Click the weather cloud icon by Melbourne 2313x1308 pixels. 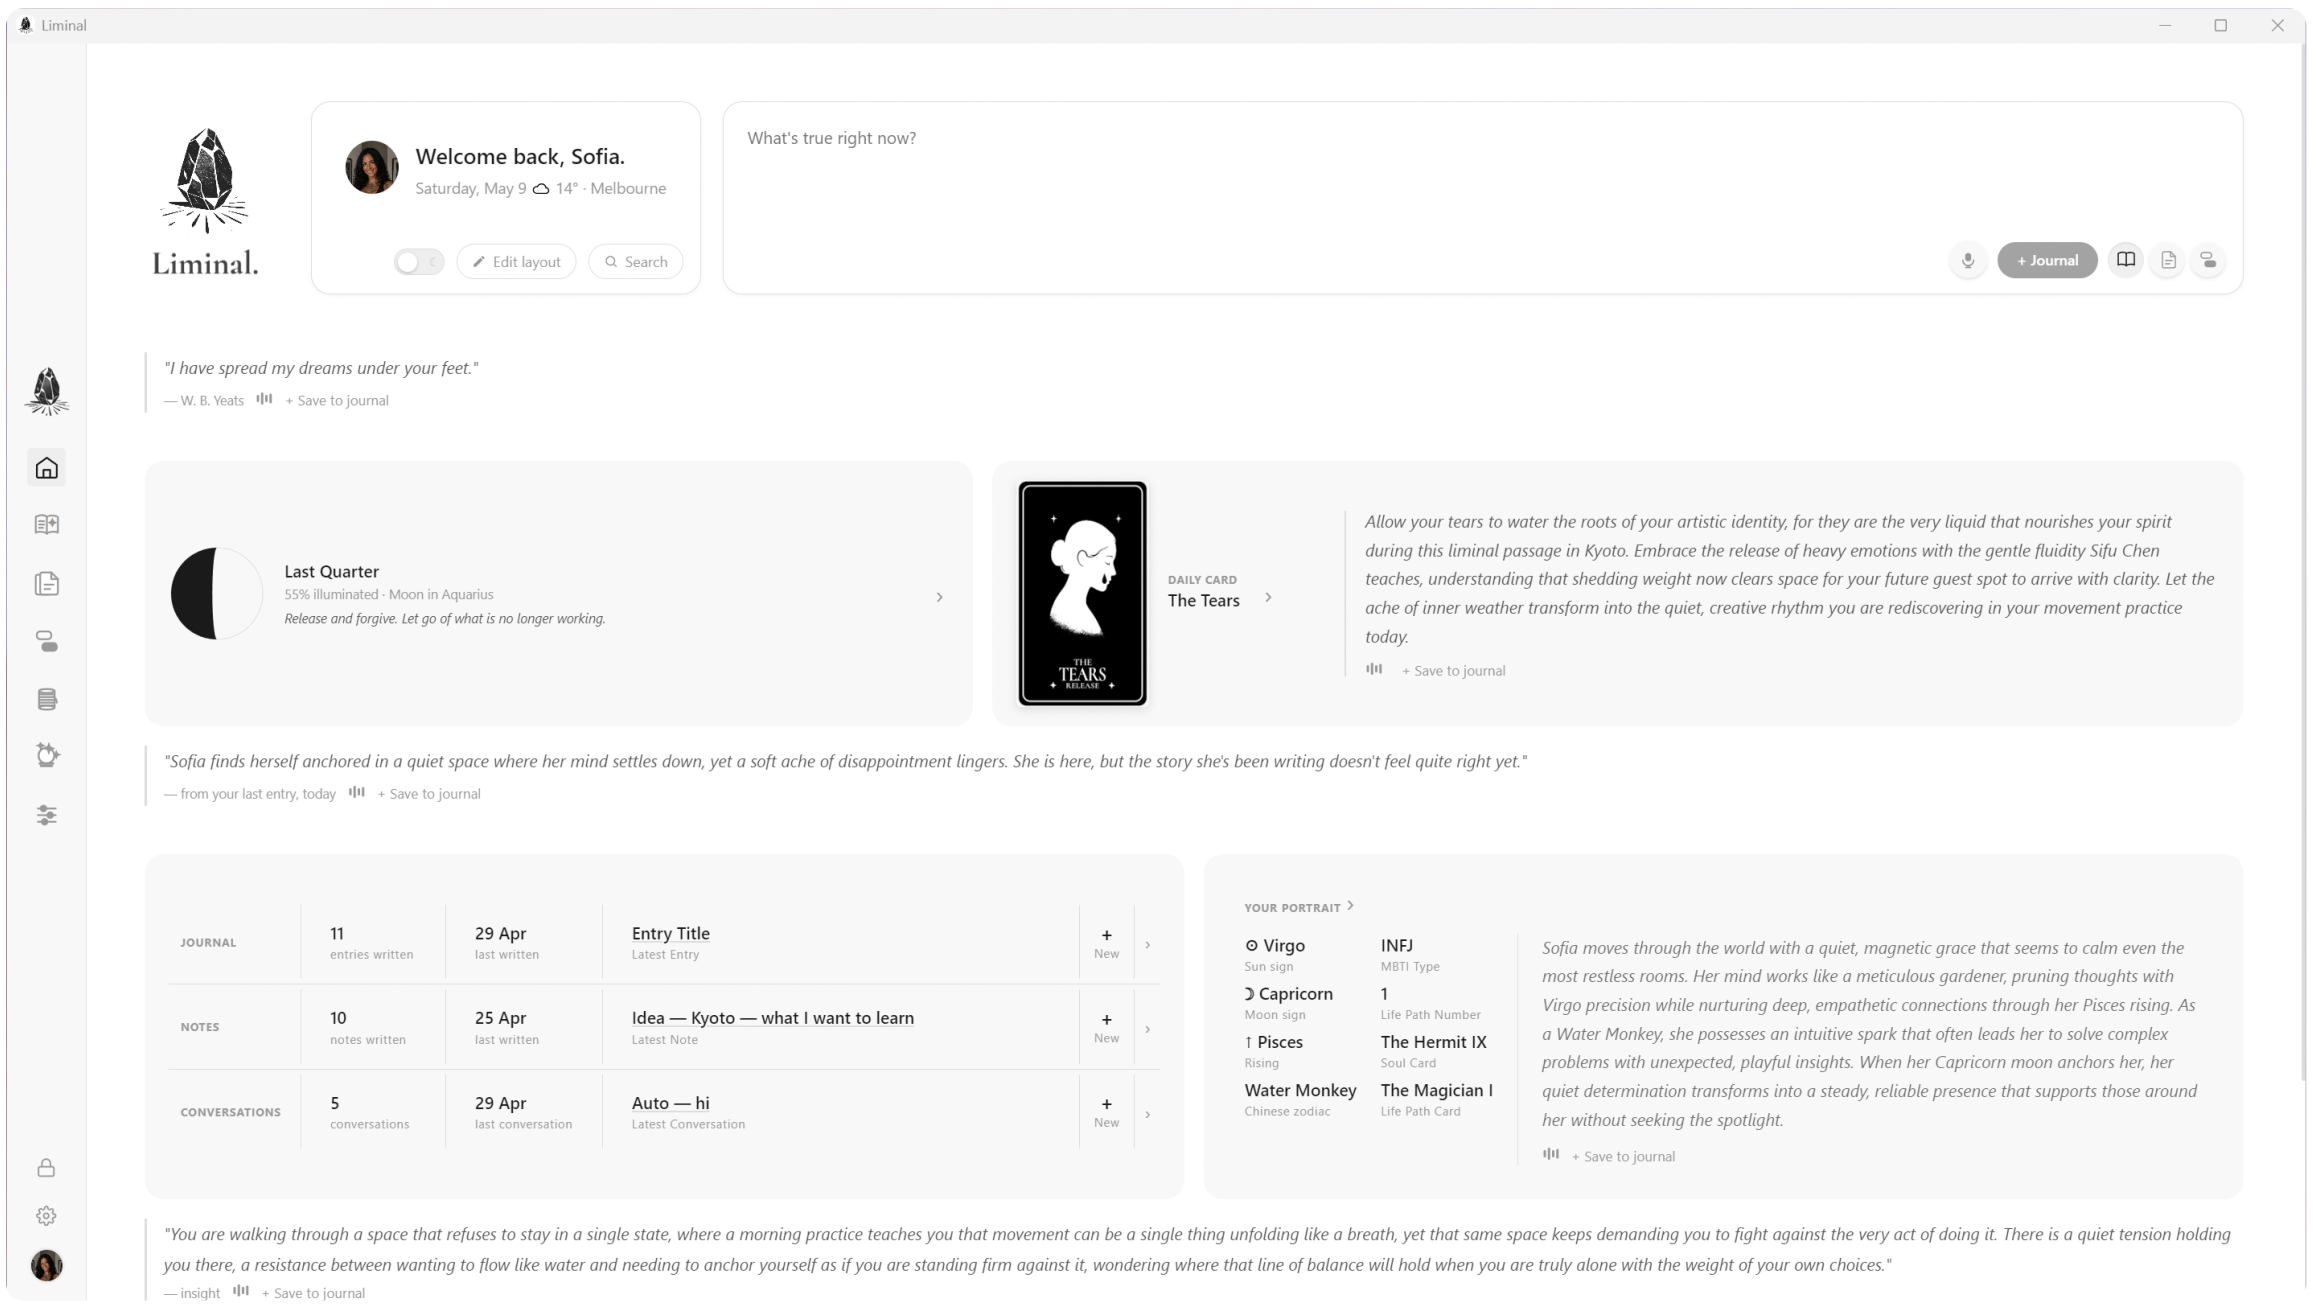pyautogui.click(x=541, y=188)
